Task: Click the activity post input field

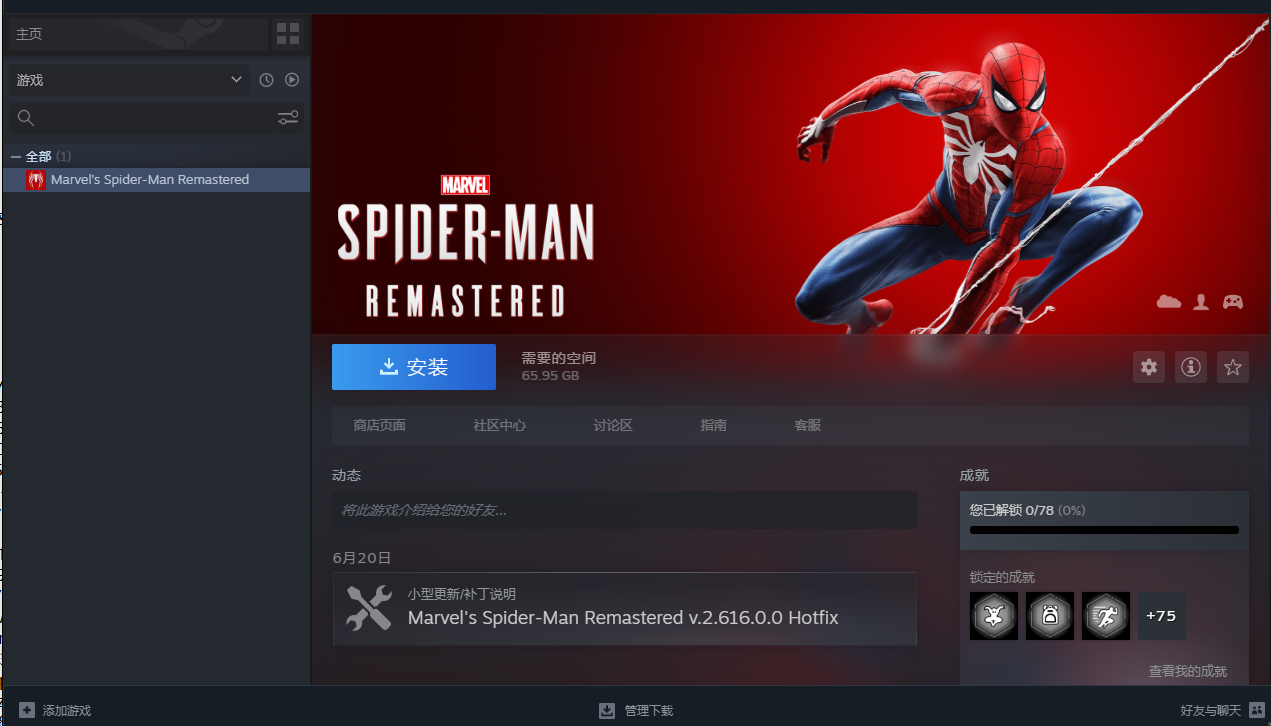Action: [625, 510]
